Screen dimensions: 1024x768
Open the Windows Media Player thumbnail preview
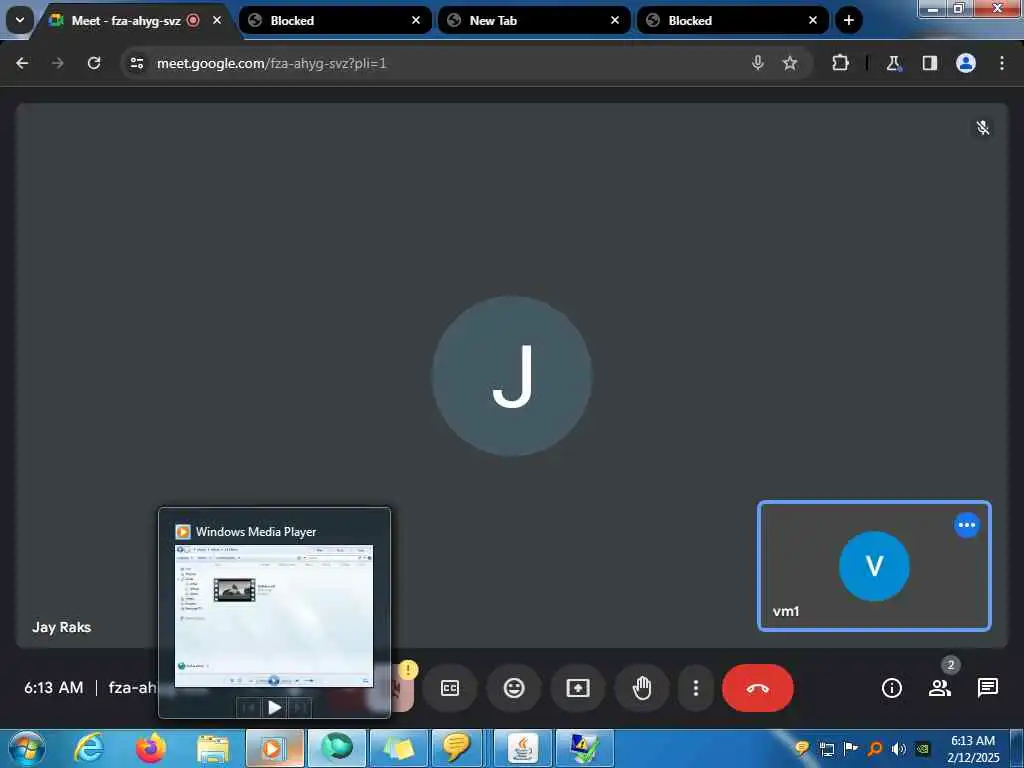pyautogui.click(x=274, y=616)
